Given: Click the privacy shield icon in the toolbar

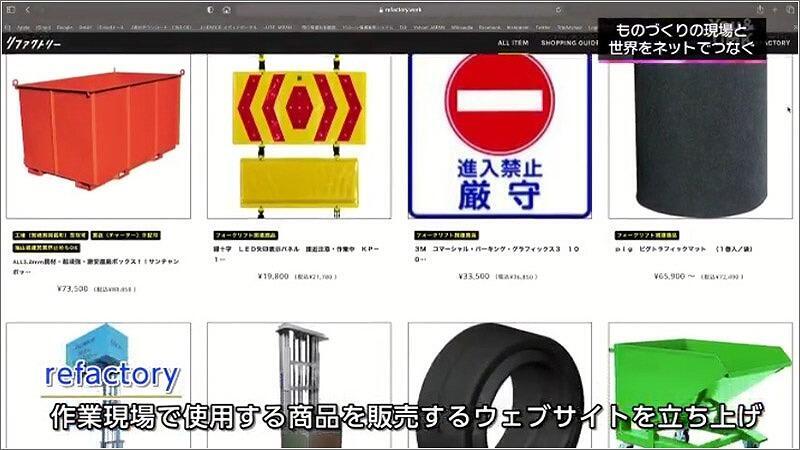Looking at the screenshot, I should (x=210, y=10).
